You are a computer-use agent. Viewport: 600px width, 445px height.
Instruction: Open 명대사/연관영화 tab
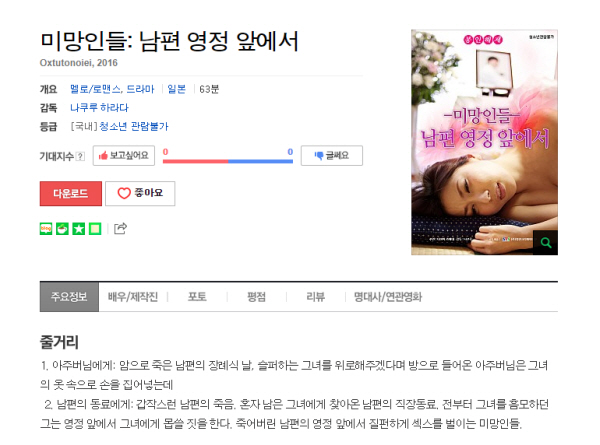pyautogui.click(x=388, y=297)
